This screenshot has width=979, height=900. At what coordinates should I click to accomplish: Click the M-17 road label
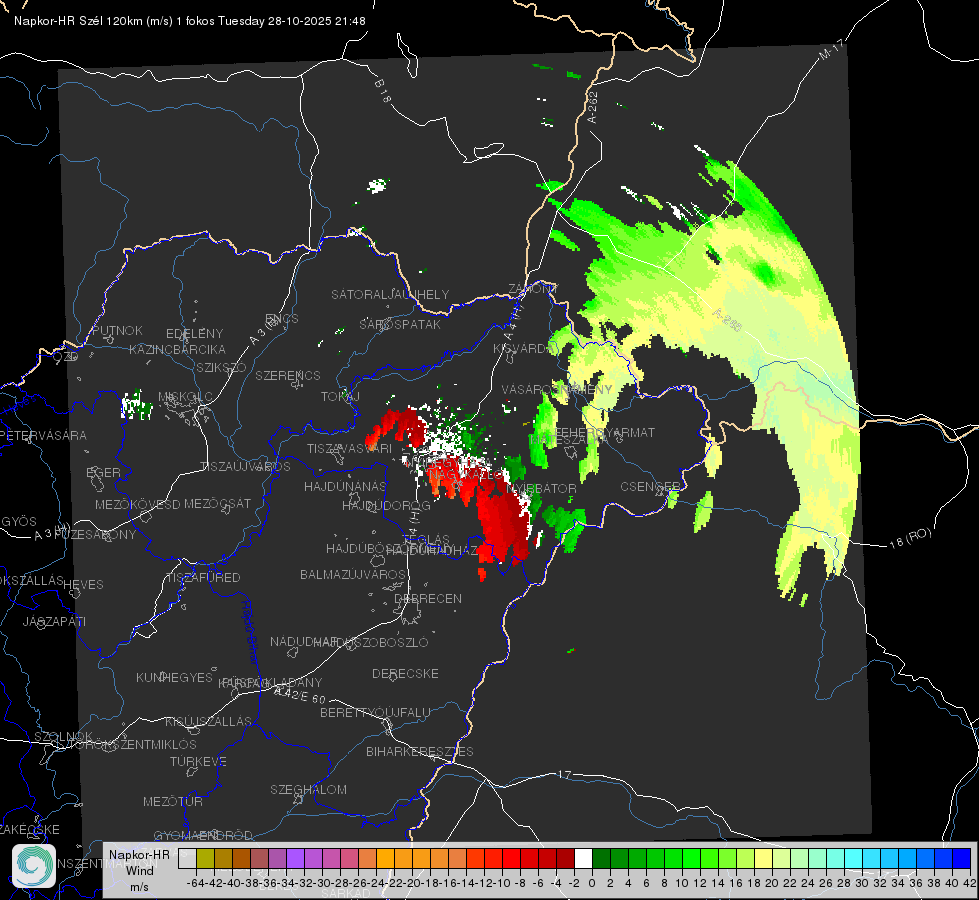[831, 50]
